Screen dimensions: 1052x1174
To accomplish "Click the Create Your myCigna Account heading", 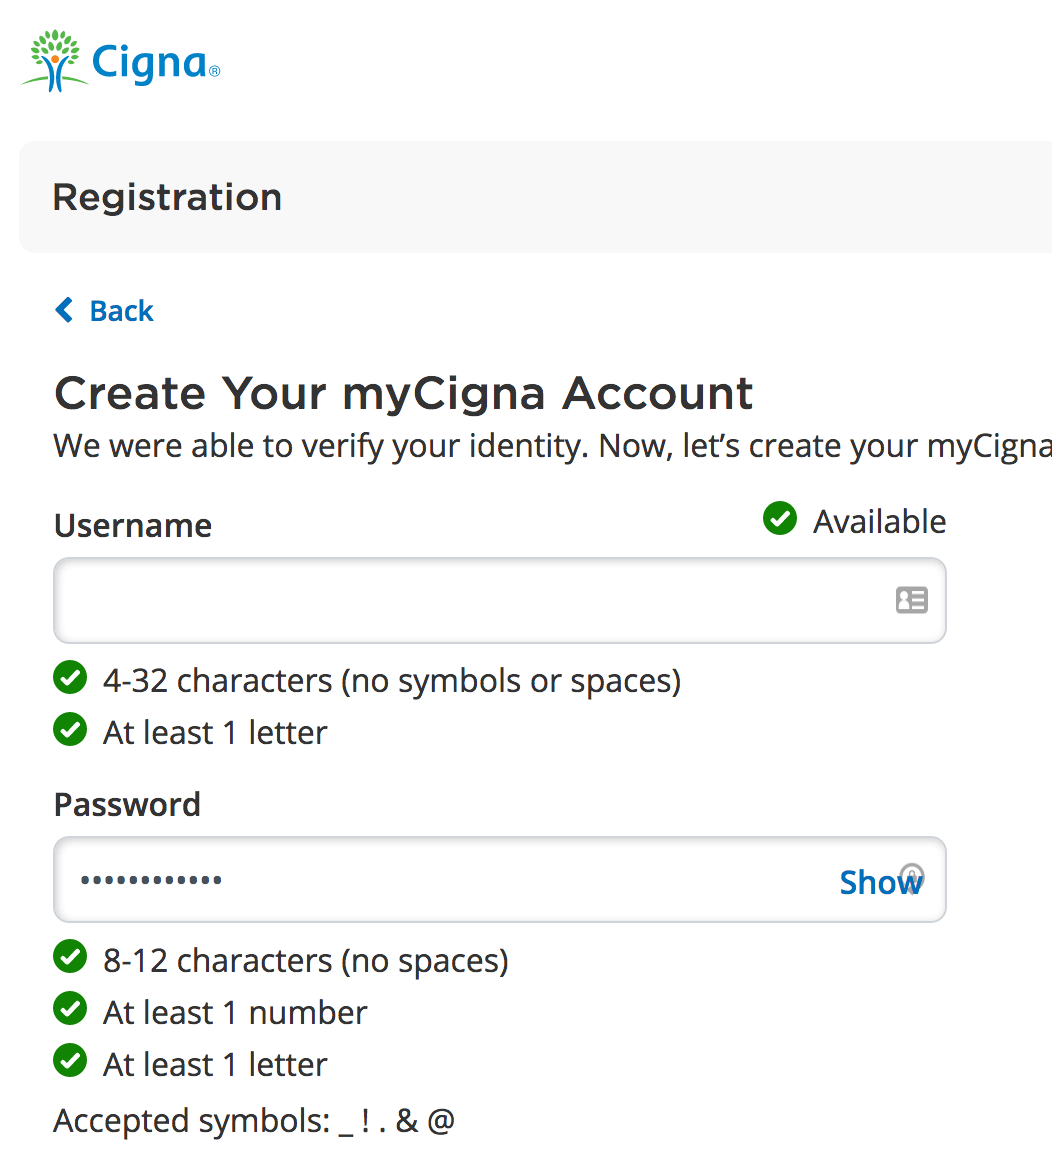I will pyautogui.click(x=403, y=393).
